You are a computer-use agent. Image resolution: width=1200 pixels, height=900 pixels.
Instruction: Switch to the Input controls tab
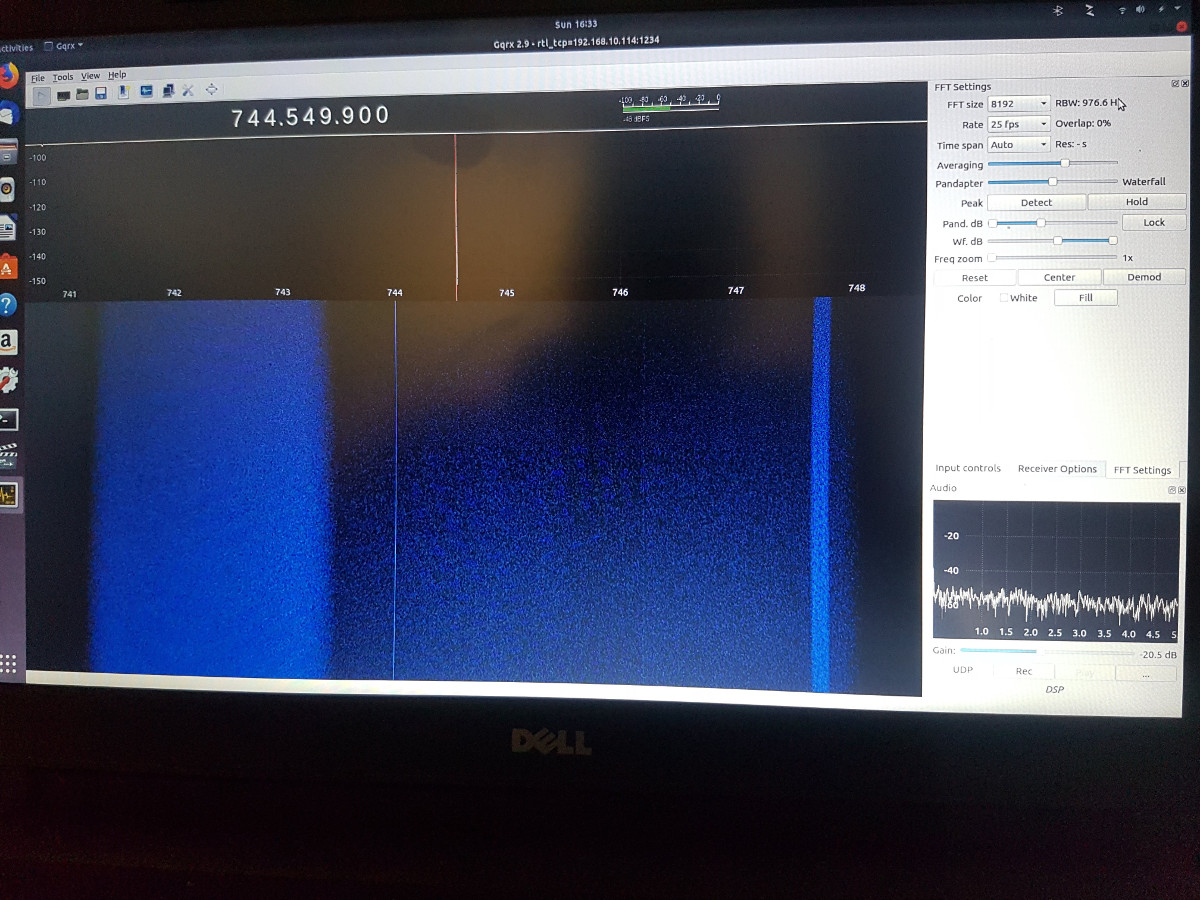pos(968,468)
